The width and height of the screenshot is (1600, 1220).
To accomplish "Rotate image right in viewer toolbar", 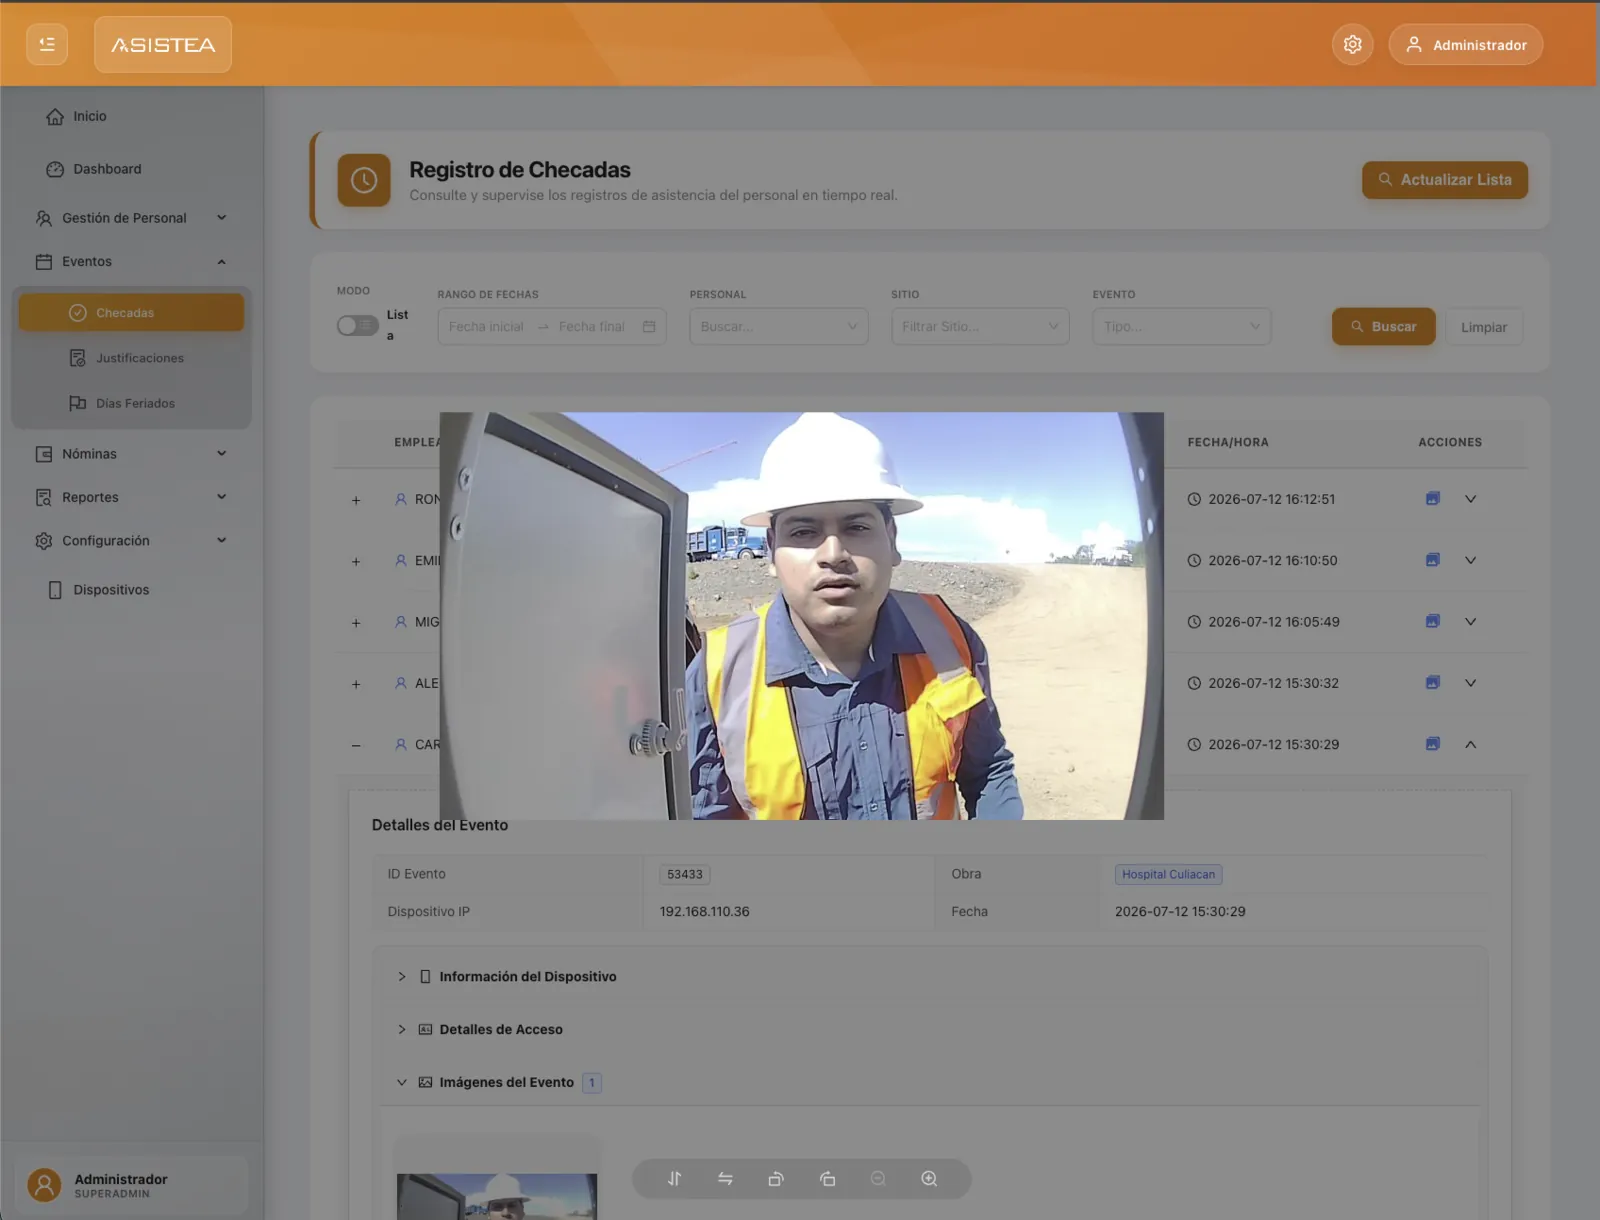I will click(x=827, y=1179).
